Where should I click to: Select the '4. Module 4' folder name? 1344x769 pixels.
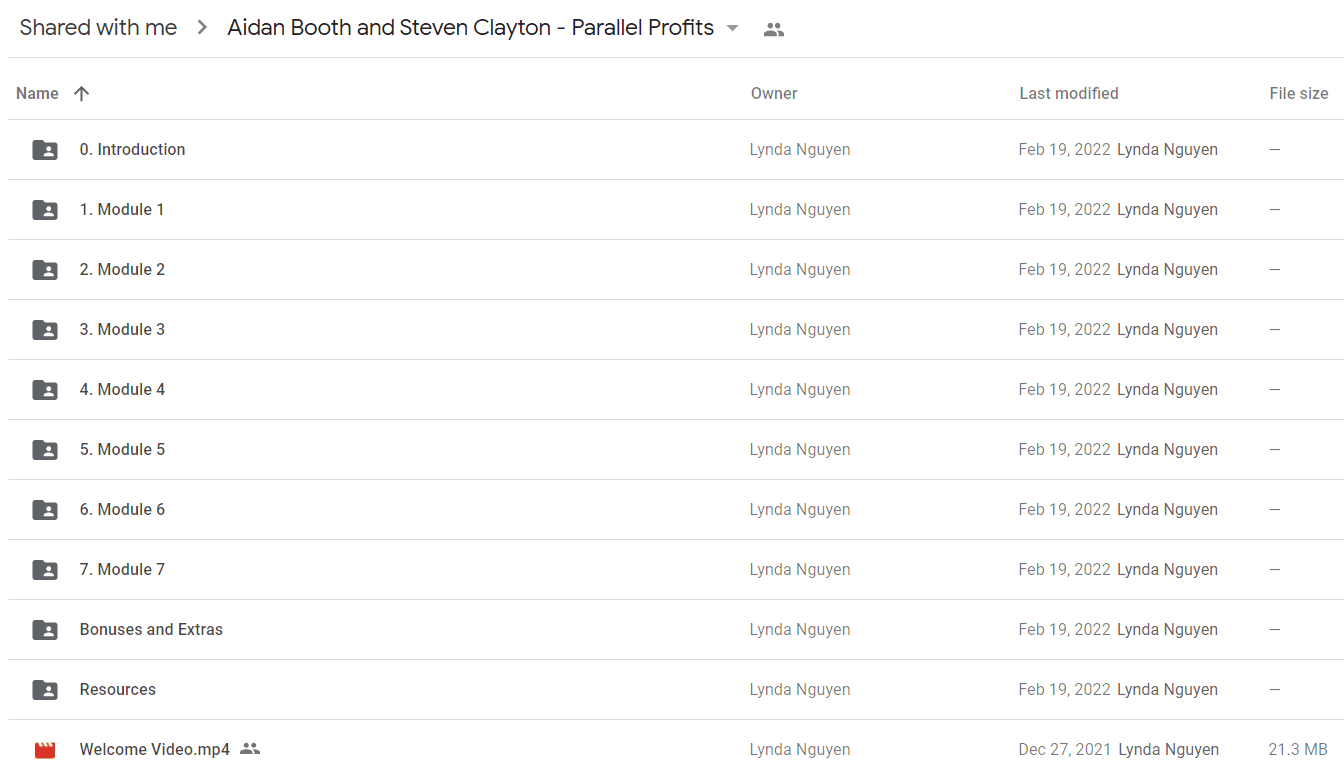point(122,389)
